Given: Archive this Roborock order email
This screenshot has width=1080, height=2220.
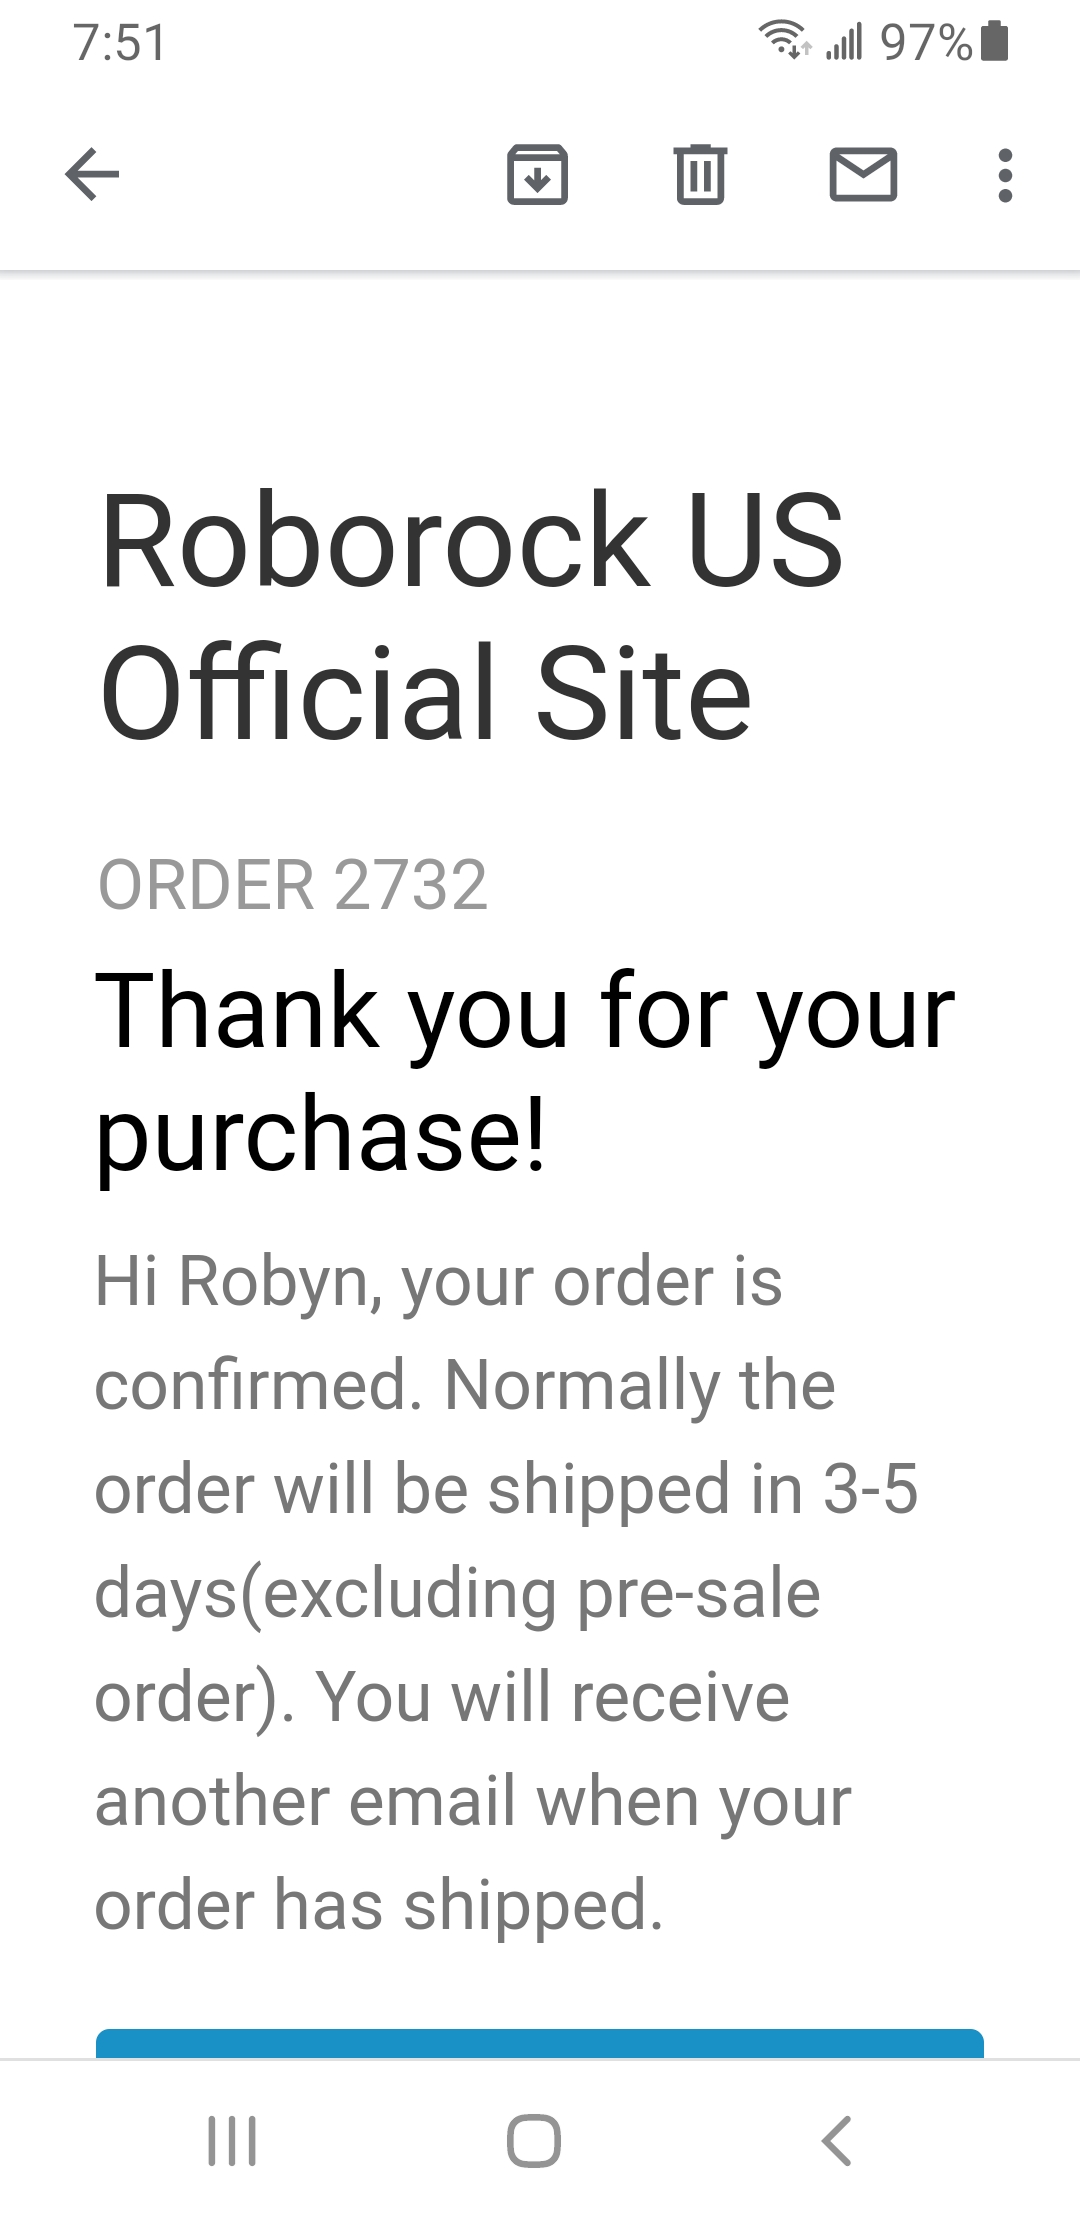Looking at the screenshot, I should coord(537,175).
